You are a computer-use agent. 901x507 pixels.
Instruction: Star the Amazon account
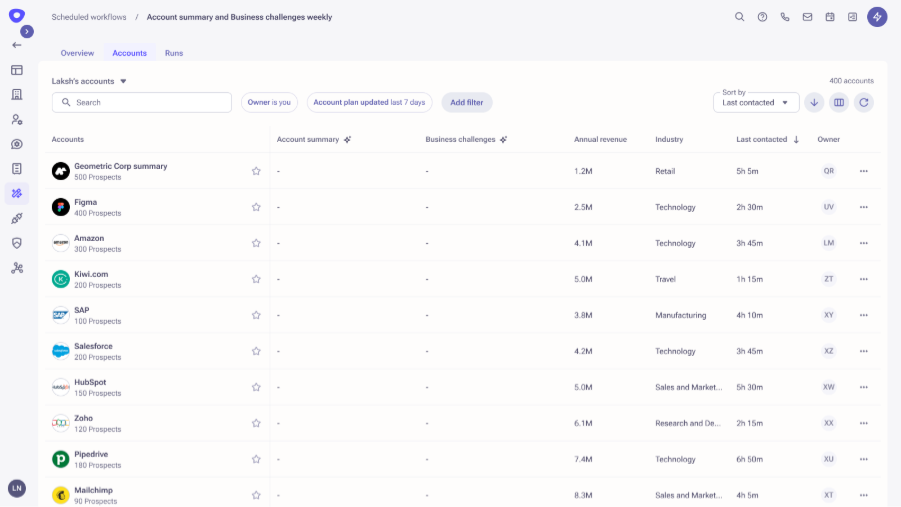pyautogui.click(x=256, y=243)
